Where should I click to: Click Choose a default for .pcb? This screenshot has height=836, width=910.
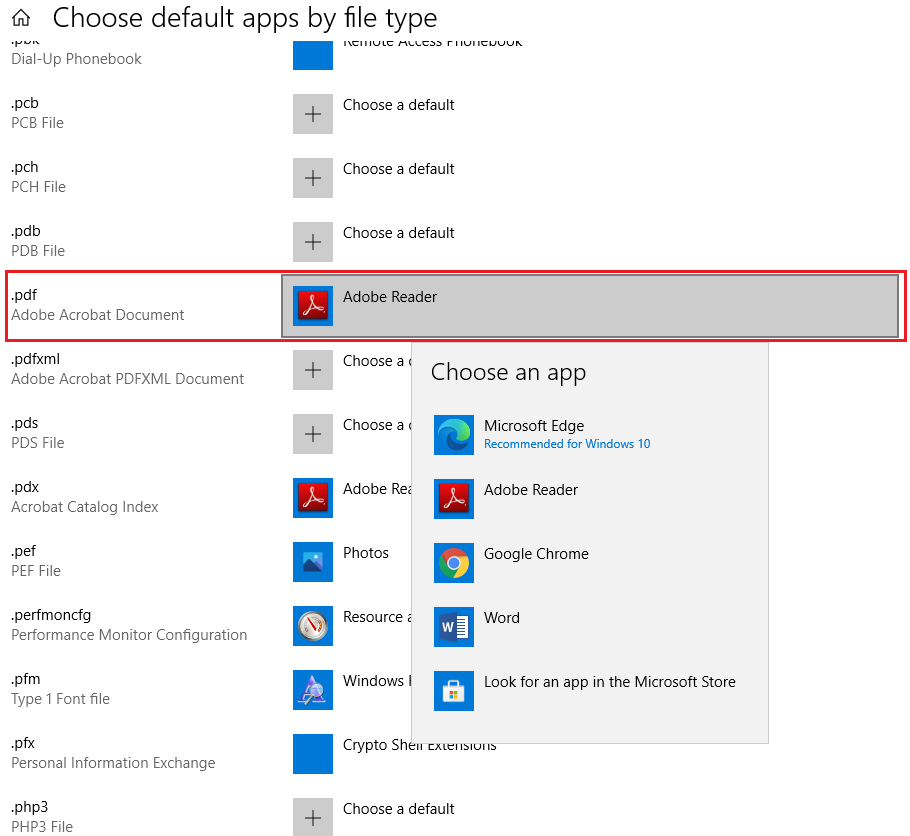tap(399, 105)
